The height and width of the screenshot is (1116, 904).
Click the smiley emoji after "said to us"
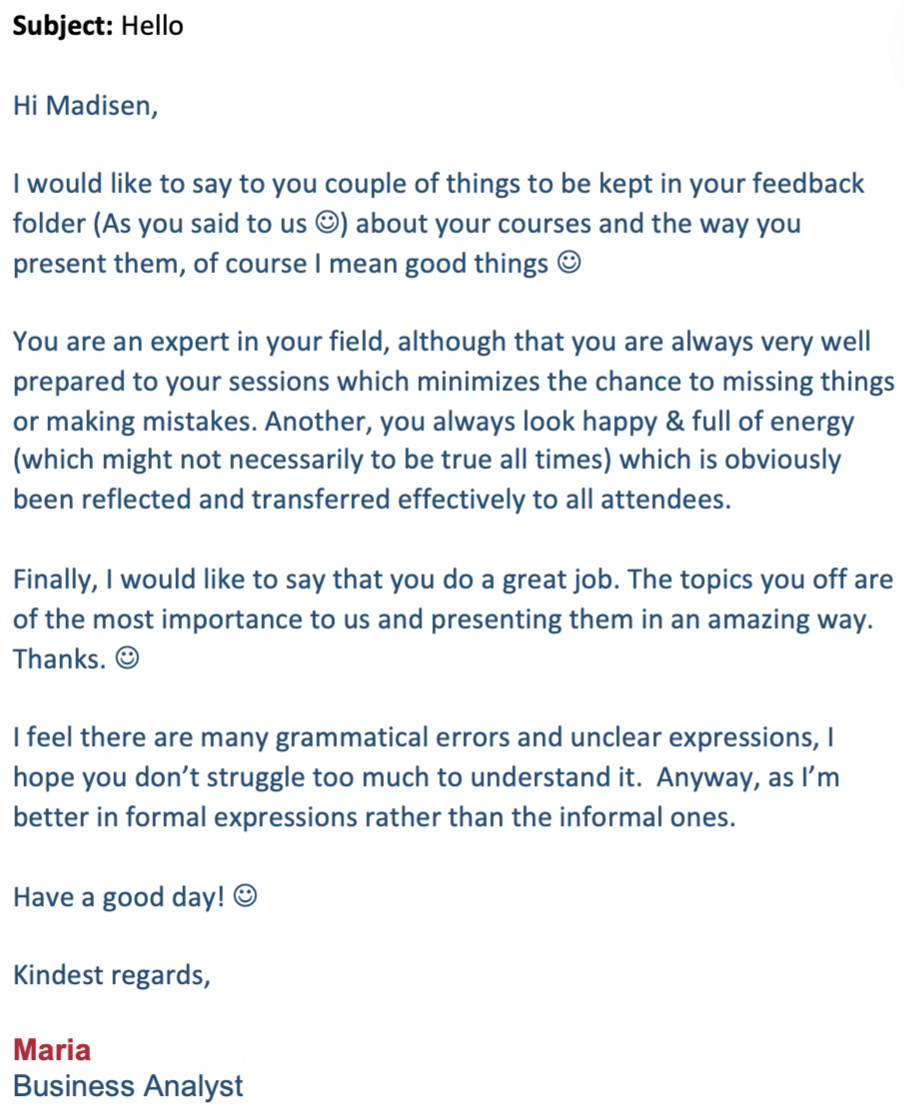click(x=327, y=223)
